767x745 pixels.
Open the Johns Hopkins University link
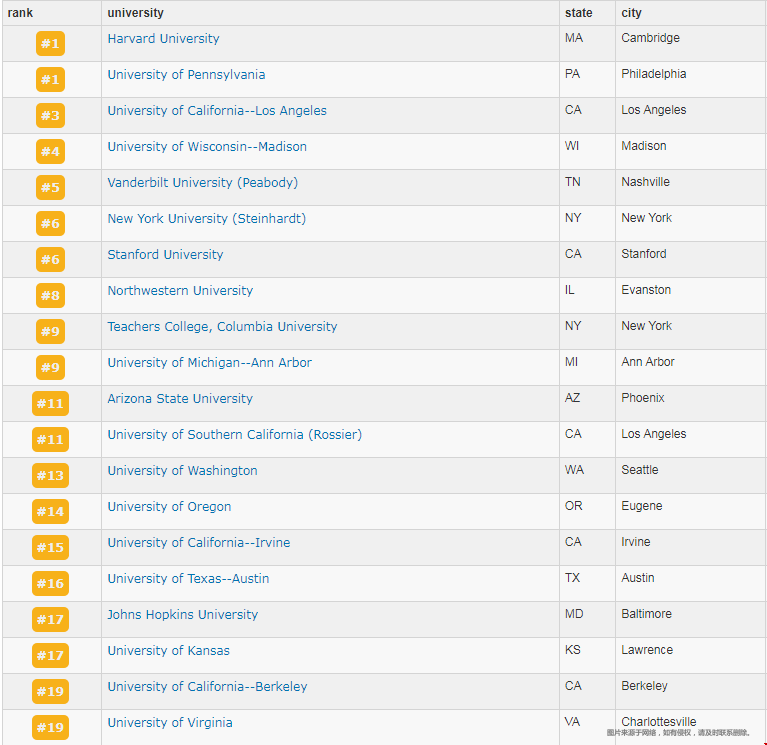(182, 615)
